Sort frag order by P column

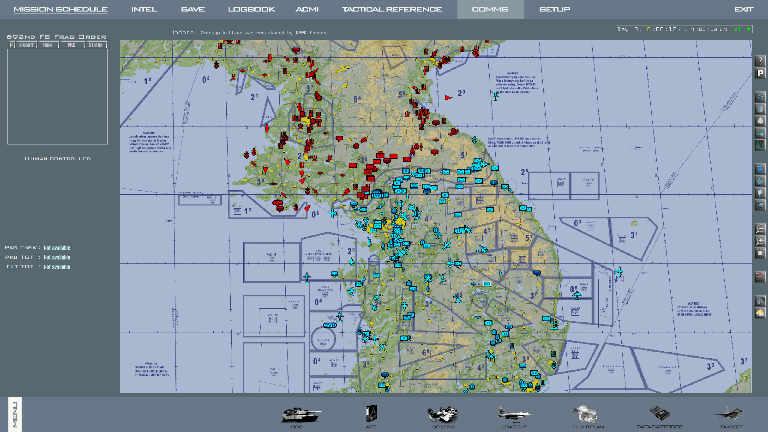tap(11, 45)
